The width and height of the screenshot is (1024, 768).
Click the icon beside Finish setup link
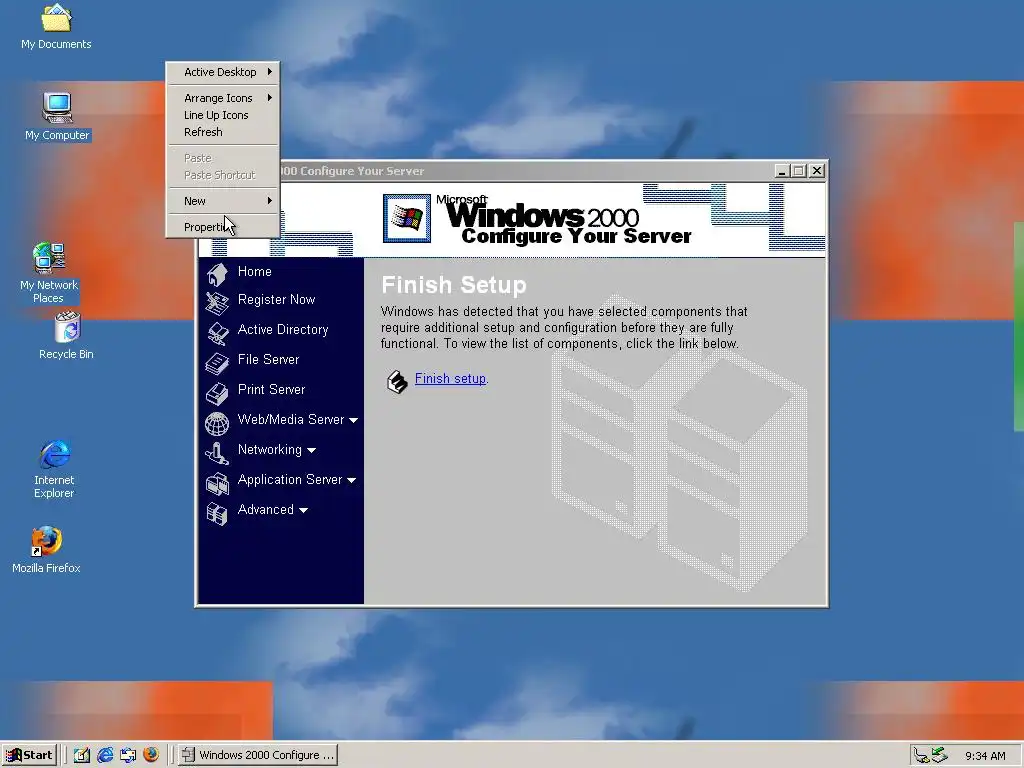point(397,381)
